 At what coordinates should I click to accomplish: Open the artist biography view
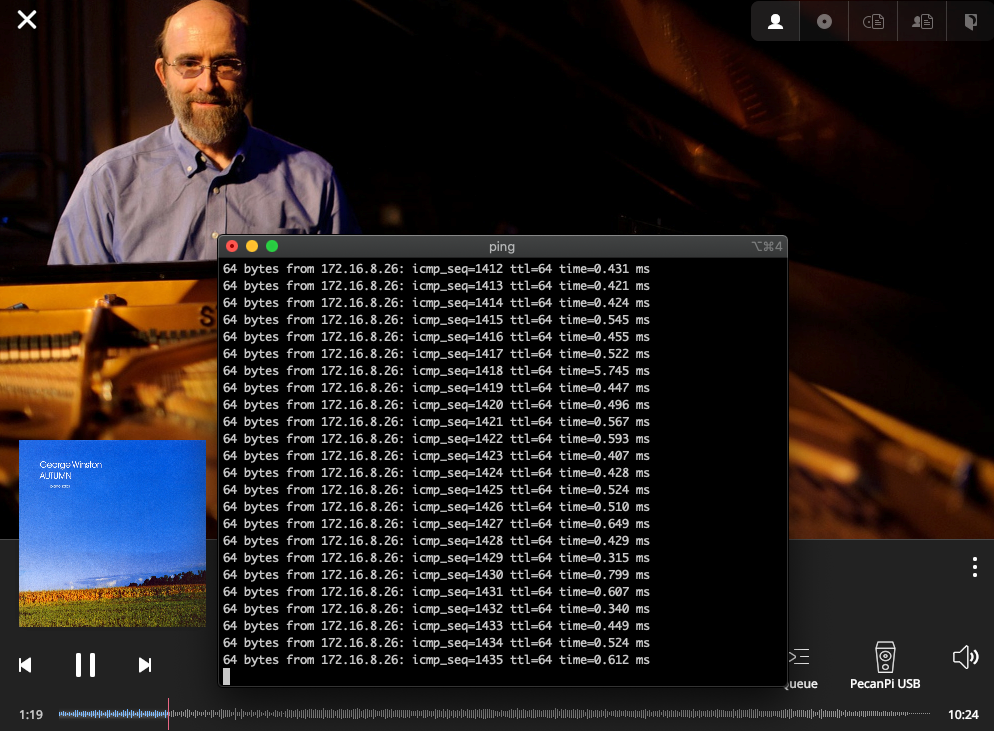[922, 21]
